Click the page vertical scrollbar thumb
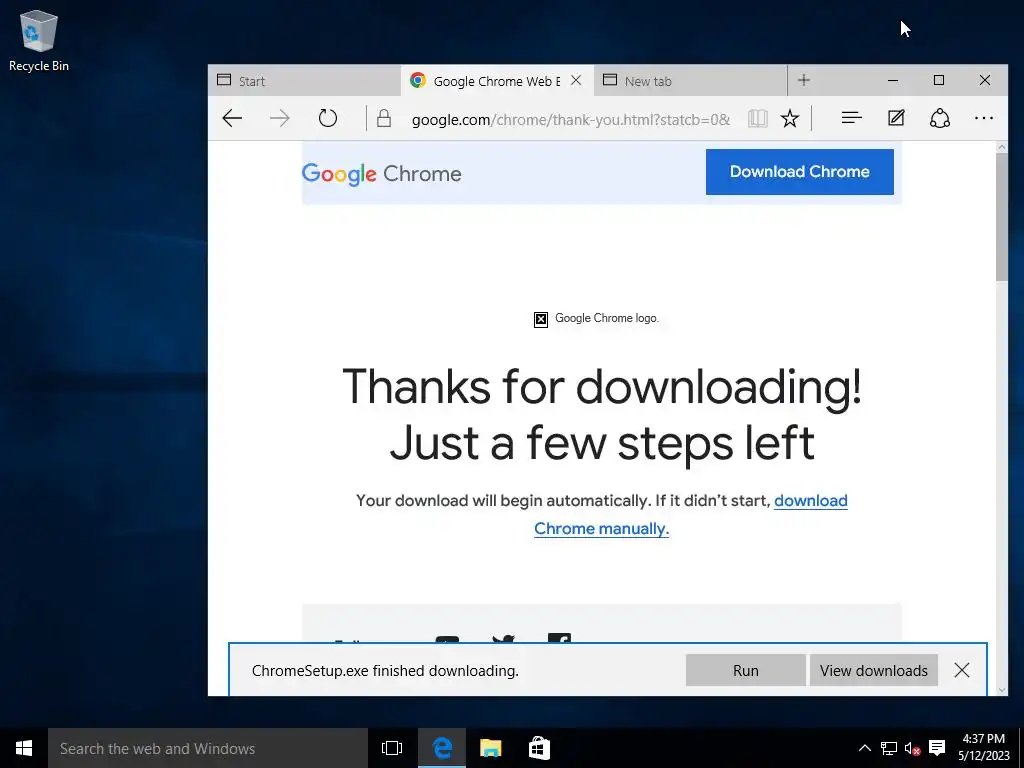1024x768 pixels. tap(1002, 219)
